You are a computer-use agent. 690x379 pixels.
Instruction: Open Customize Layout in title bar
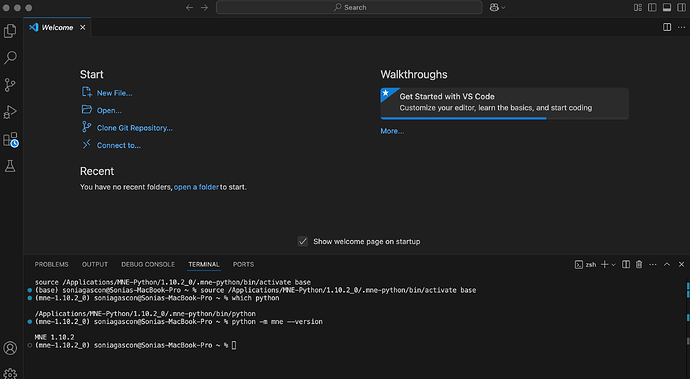coord(638,7)
